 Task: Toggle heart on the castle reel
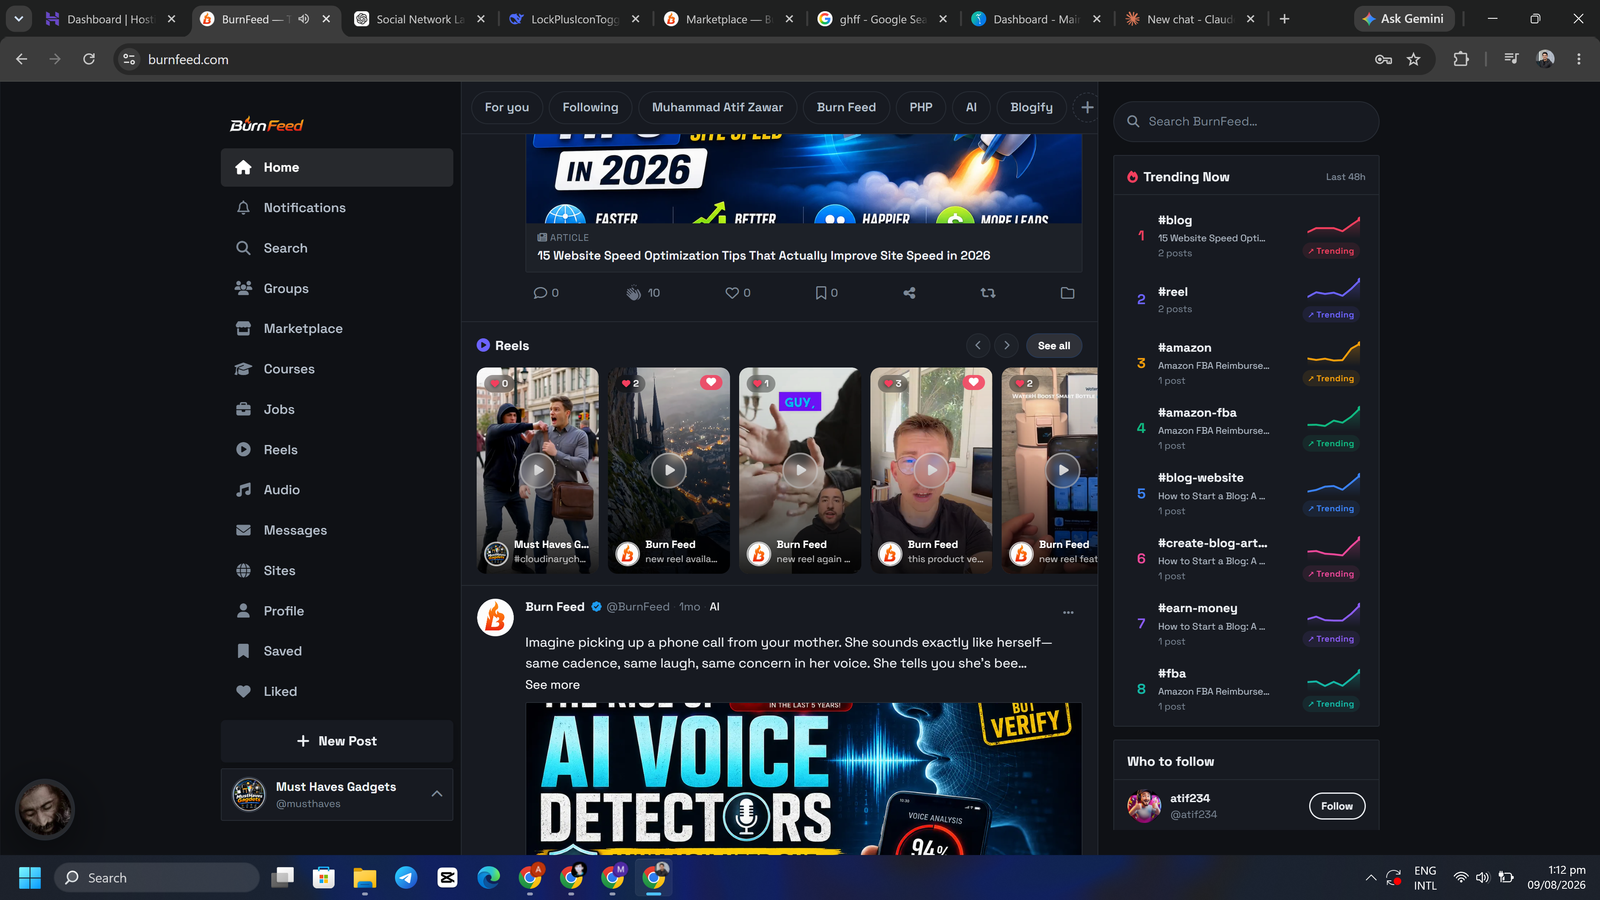[711, 382]
